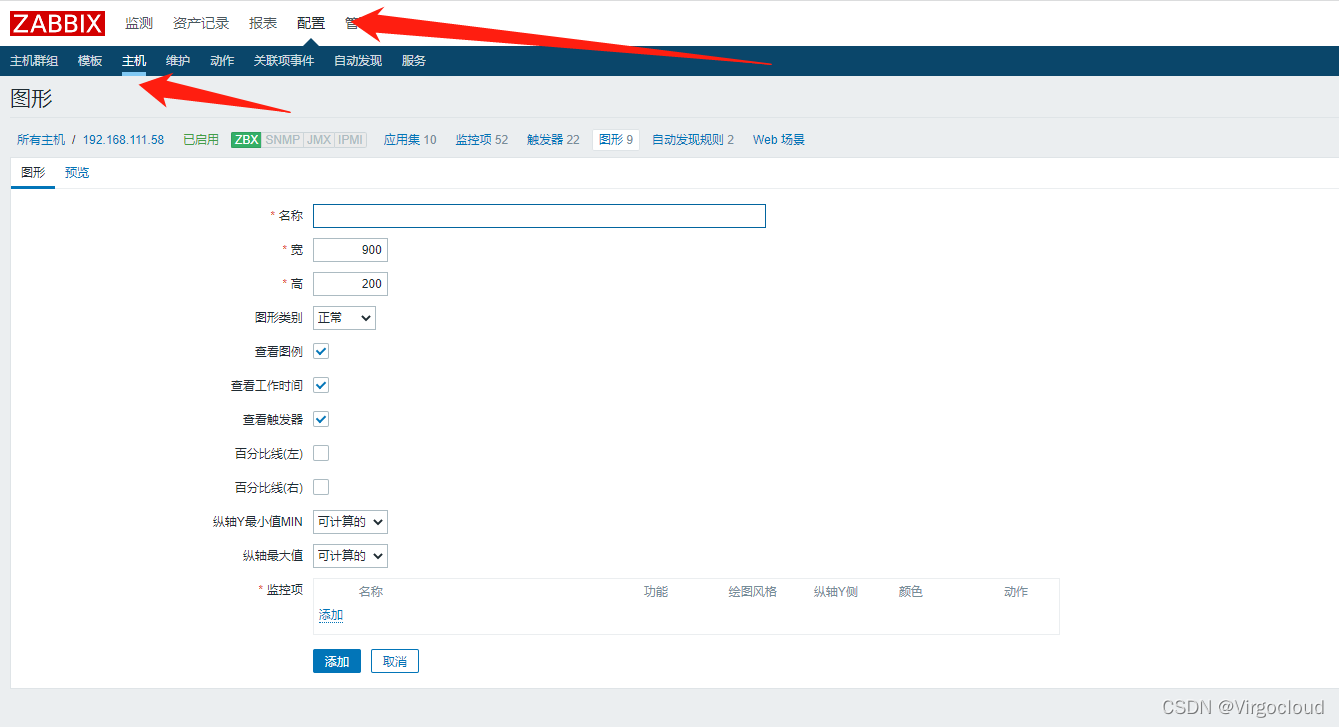Image resolution: width=1339 pixels, height=727 pixels.
Task: Click the ZBX availability badge
Action: tap(246, 140)
